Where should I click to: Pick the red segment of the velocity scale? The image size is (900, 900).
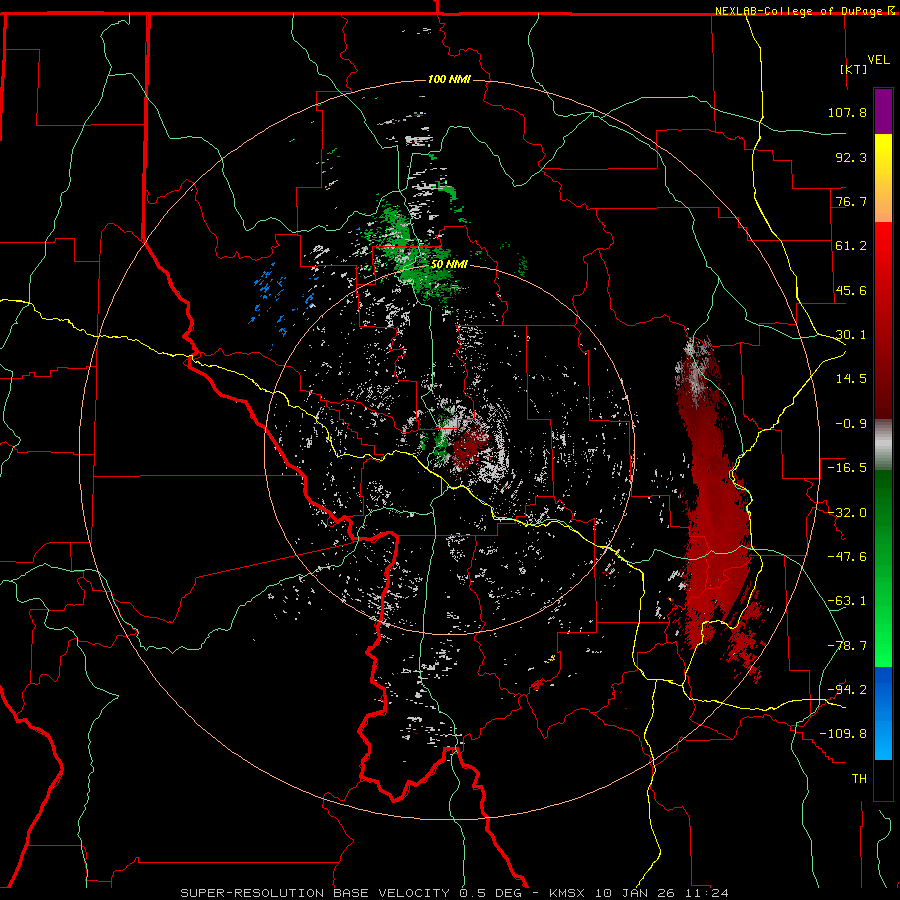coord(883,320)
